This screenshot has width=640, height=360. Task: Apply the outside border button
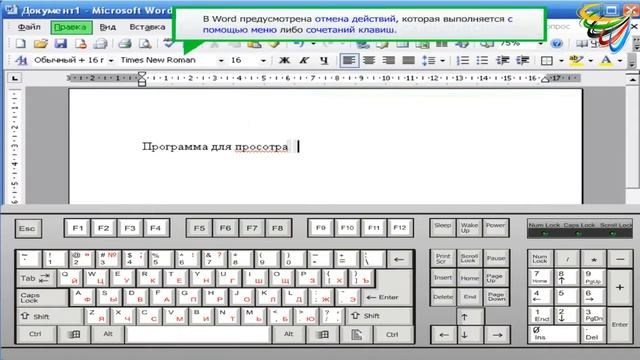[x=547, y=60]
